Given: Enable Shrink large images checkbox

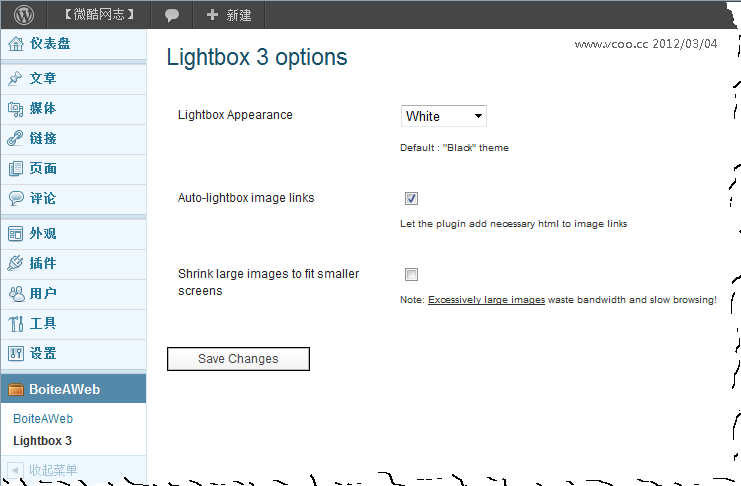Looking at the screenshot, I should click(411, 274).
